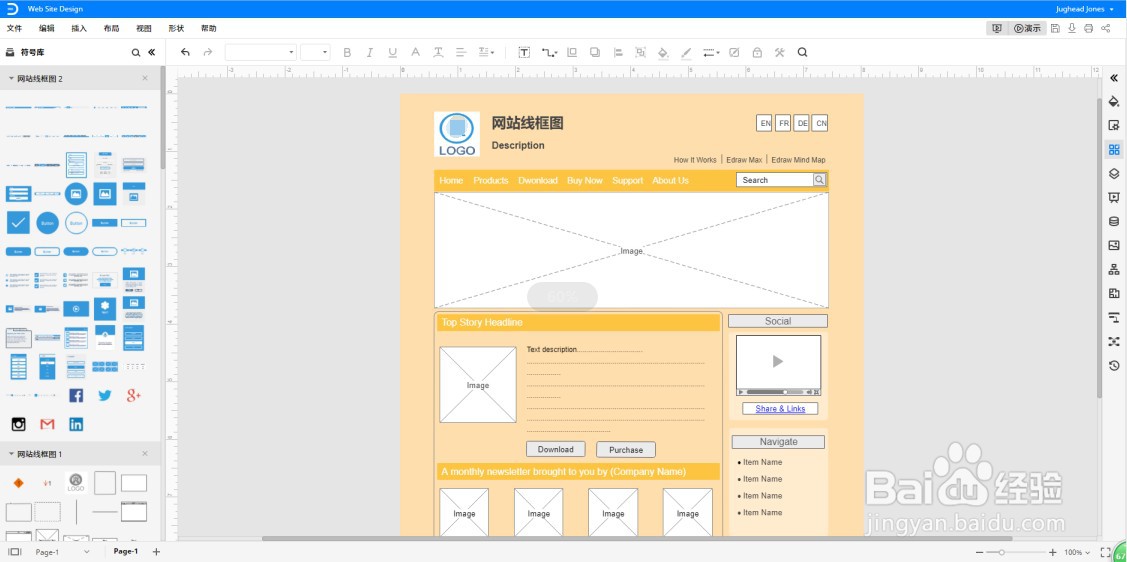Screen dimensions: 1127x562
Task: Select the Google Plus symbol
Action: point(134,395)
